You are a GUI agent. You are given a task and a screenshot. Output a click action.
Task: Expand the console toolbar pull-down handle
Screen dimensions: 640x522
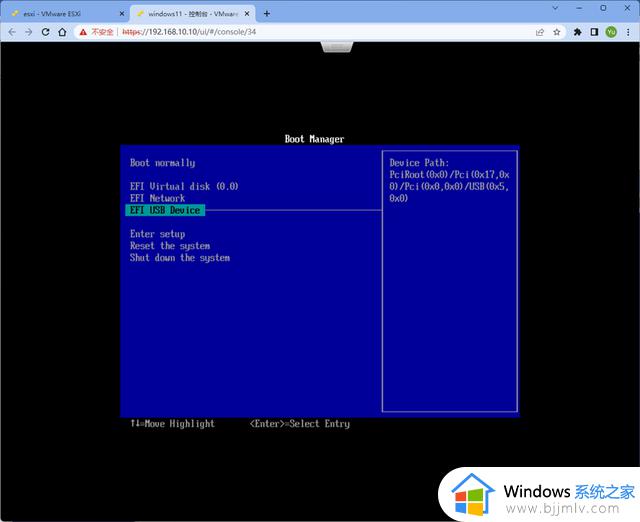coord(337,47)
